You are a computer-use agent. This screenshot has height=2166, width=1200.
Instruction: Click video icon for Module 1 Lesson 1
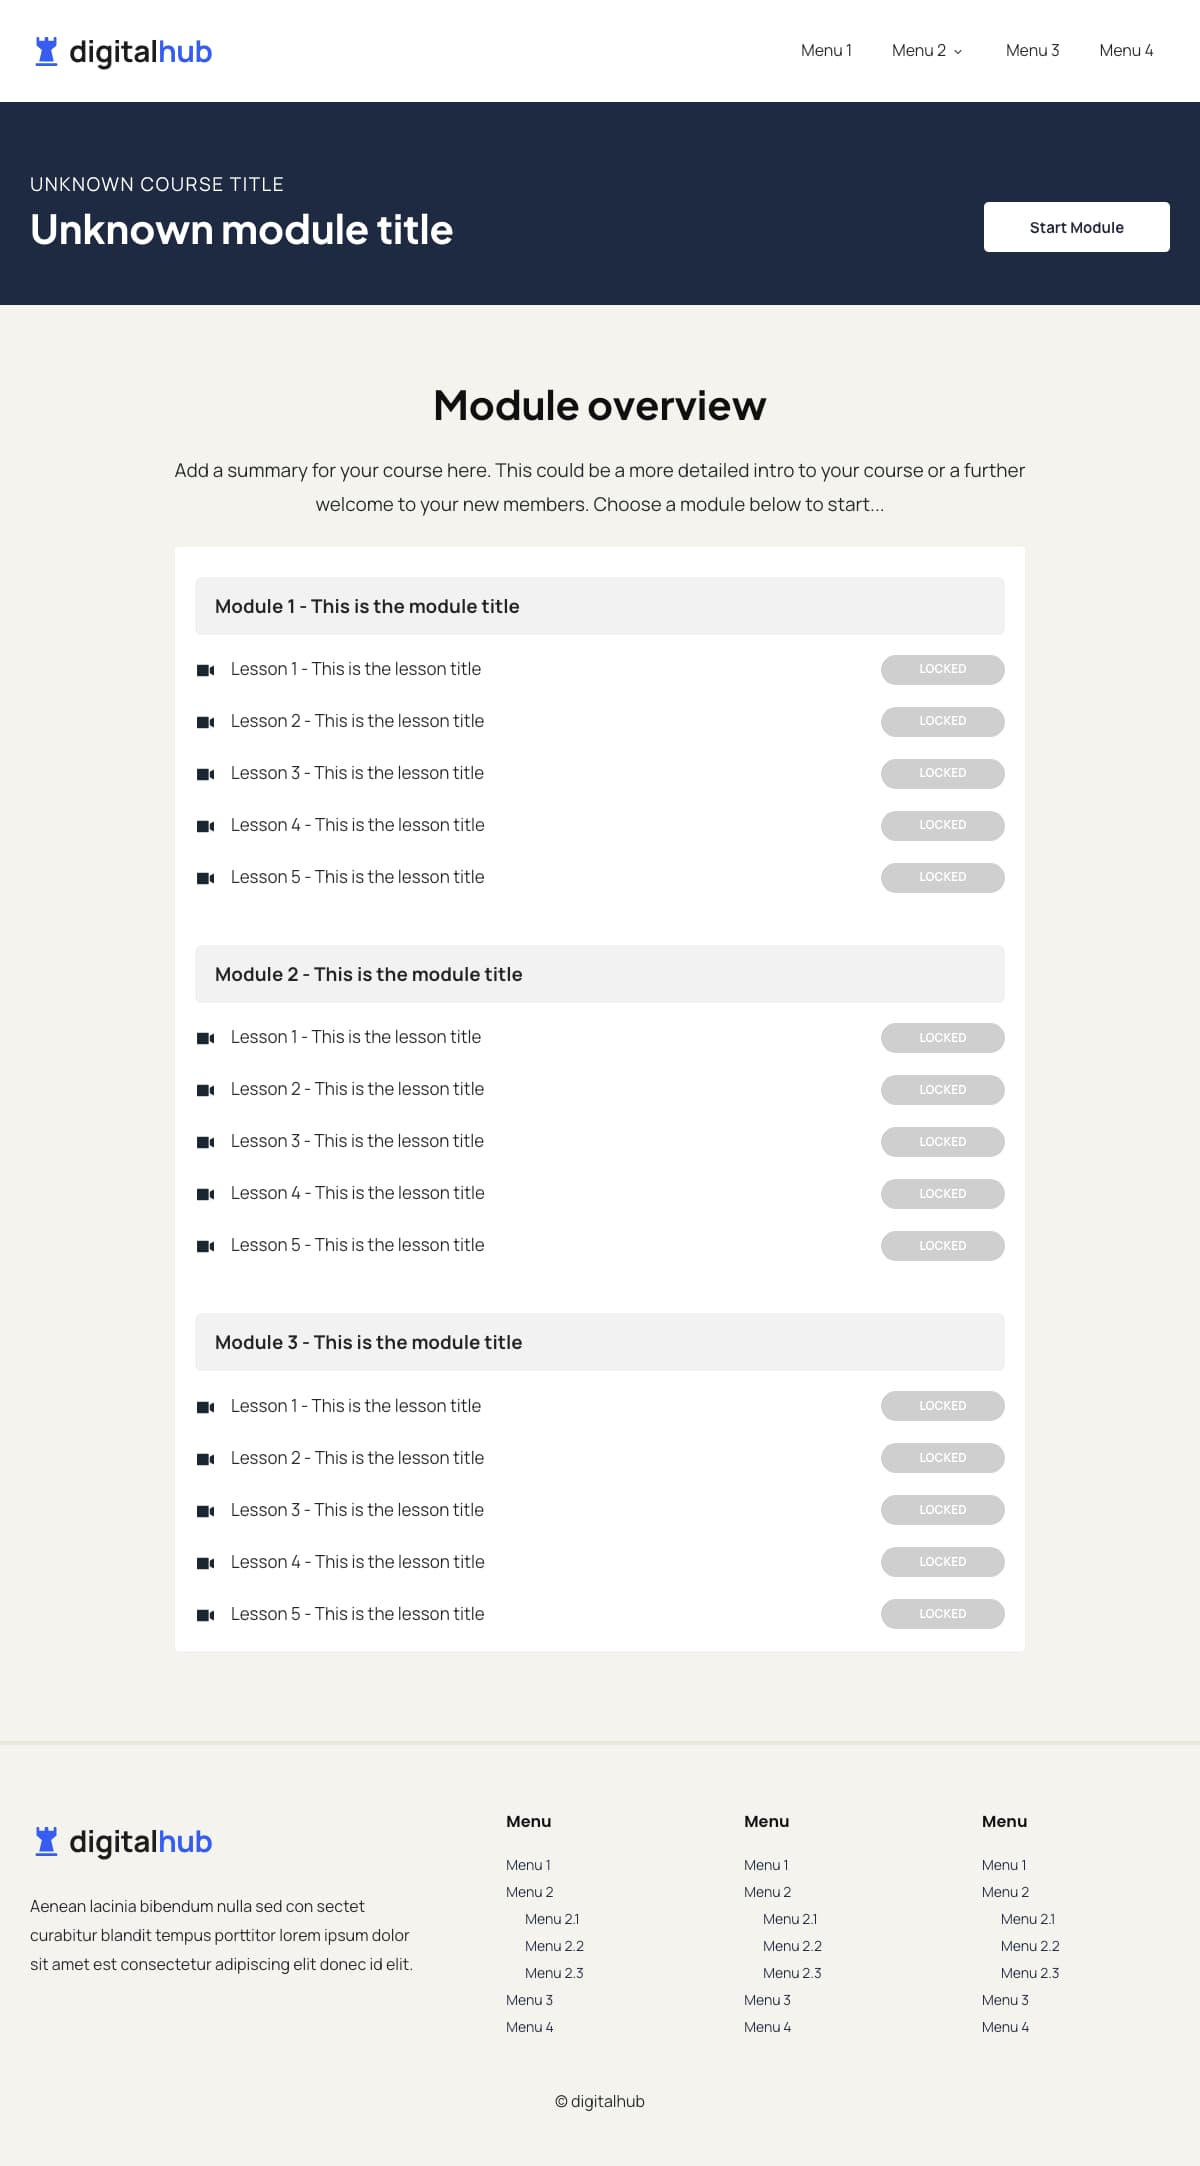coord(205,670)
